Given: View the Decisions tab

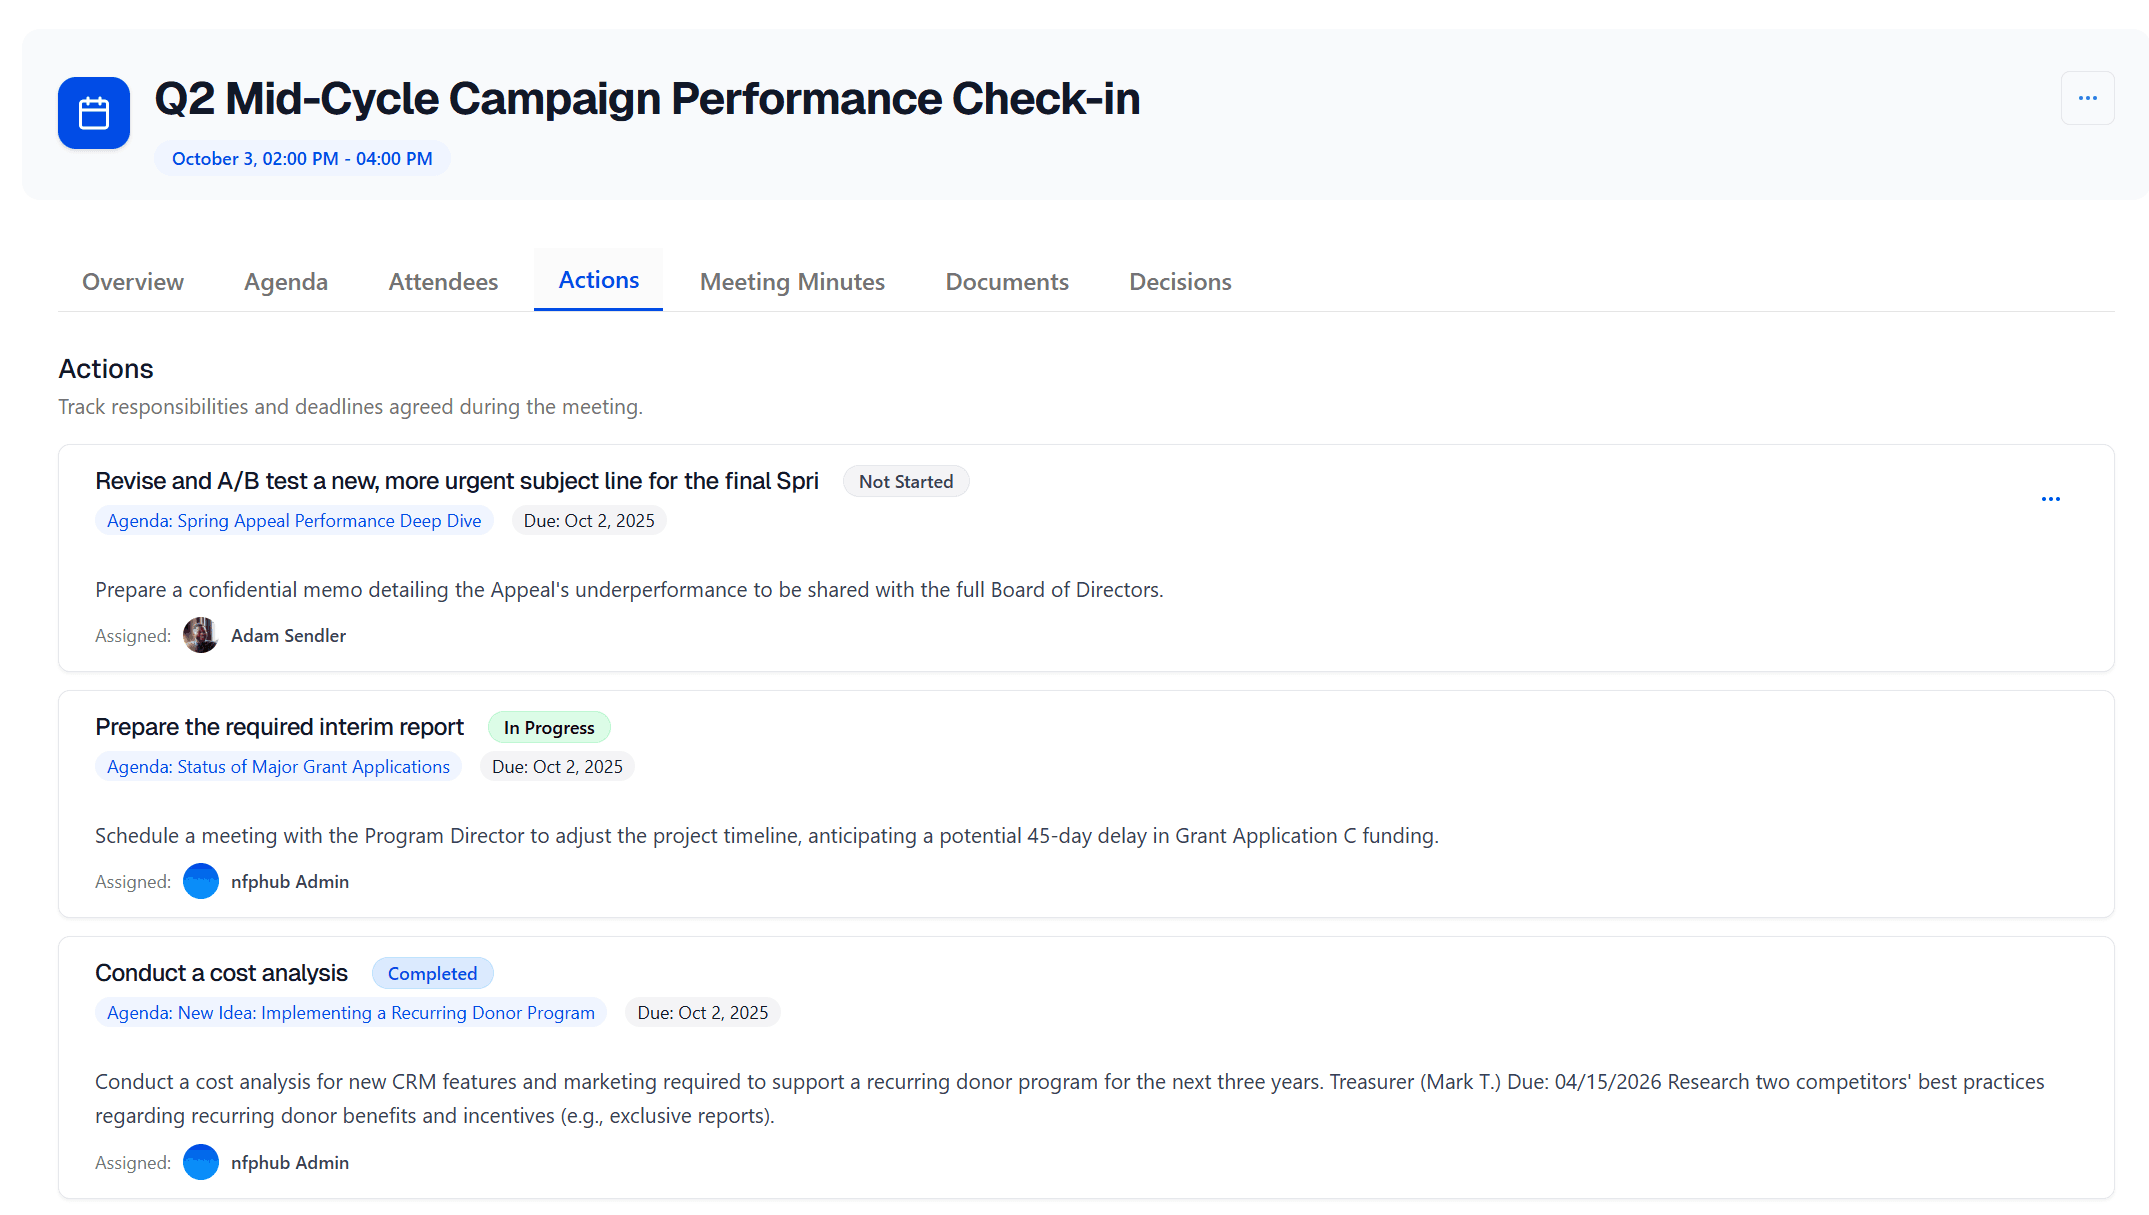Looking at the screenshot, I should coord(1180,282).
